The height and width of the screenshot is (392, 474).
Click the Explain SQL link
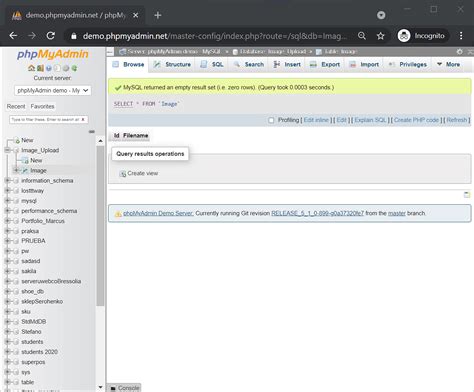(370, 120)
